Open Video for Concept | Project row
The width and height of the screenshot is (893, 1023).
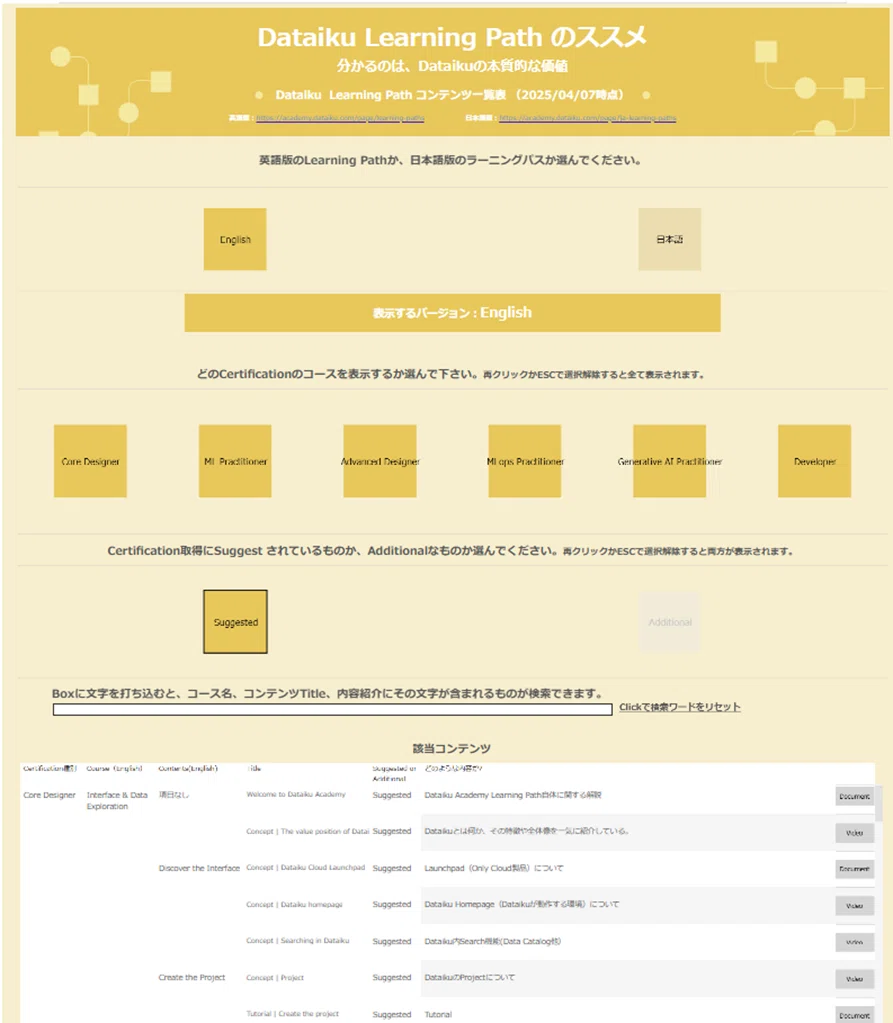[855, 979]
